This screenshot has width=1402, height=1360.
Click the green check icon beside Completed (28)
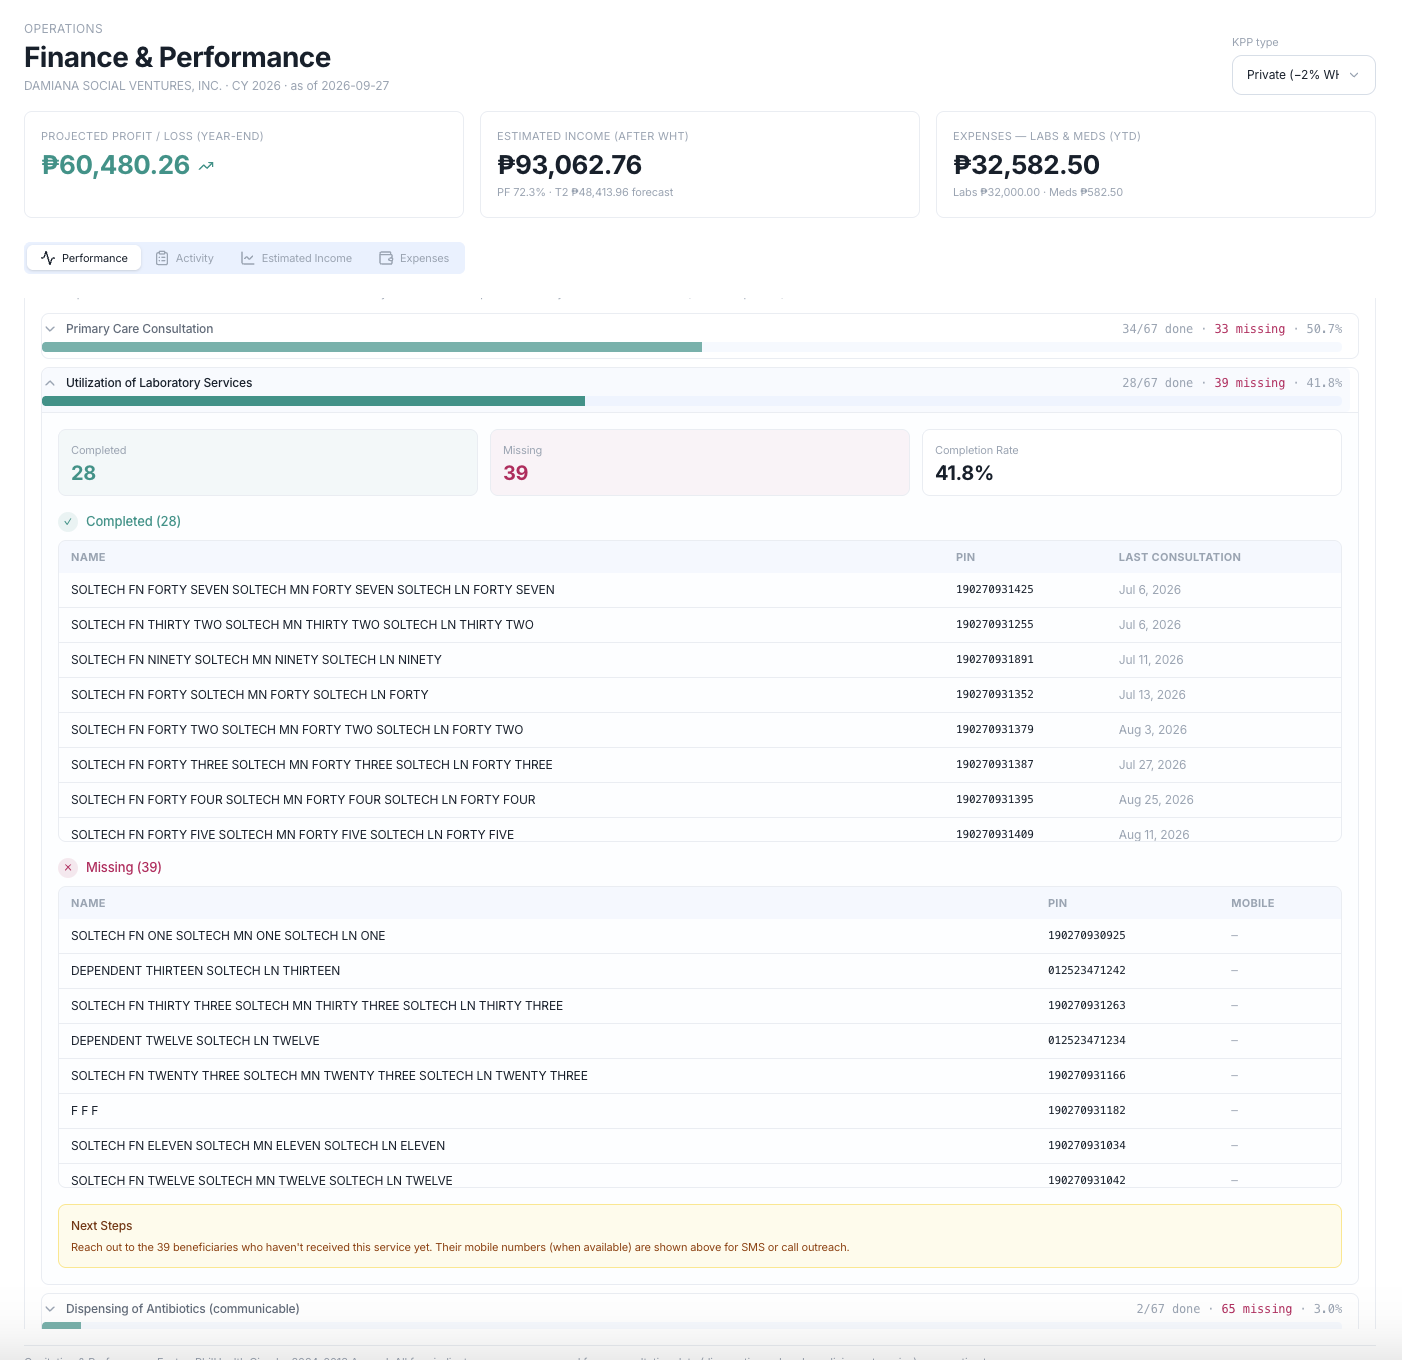tap(68, 521)
